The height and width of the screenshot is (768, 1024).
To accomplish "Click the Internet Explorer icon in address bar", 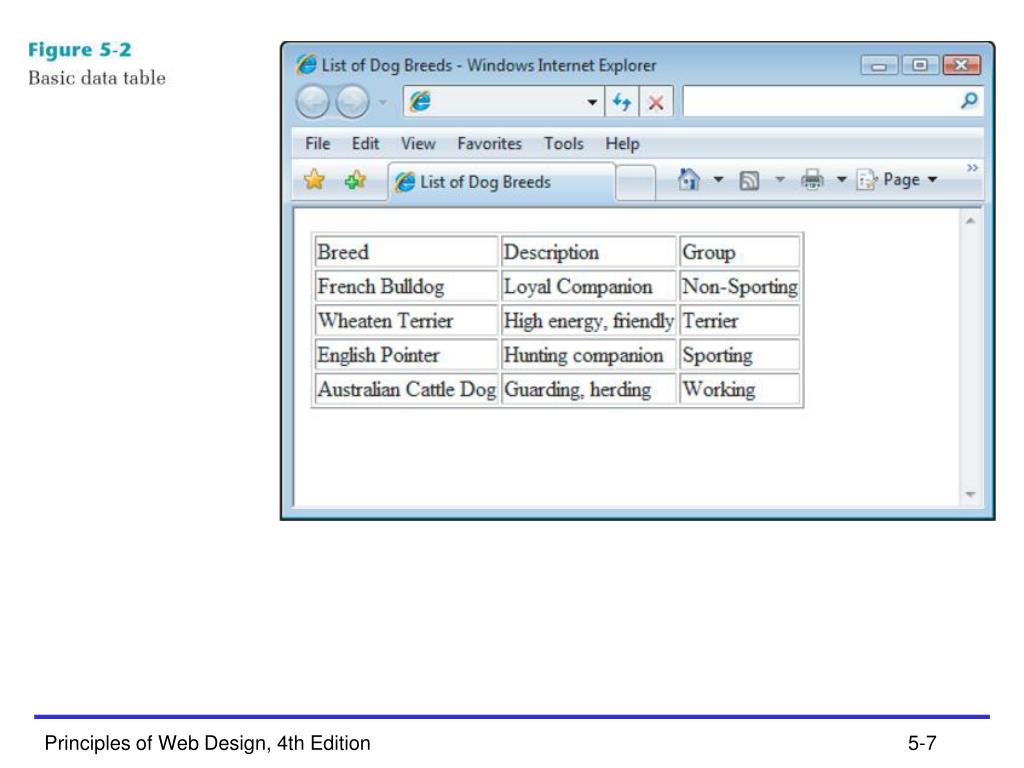I will [420, 101].
